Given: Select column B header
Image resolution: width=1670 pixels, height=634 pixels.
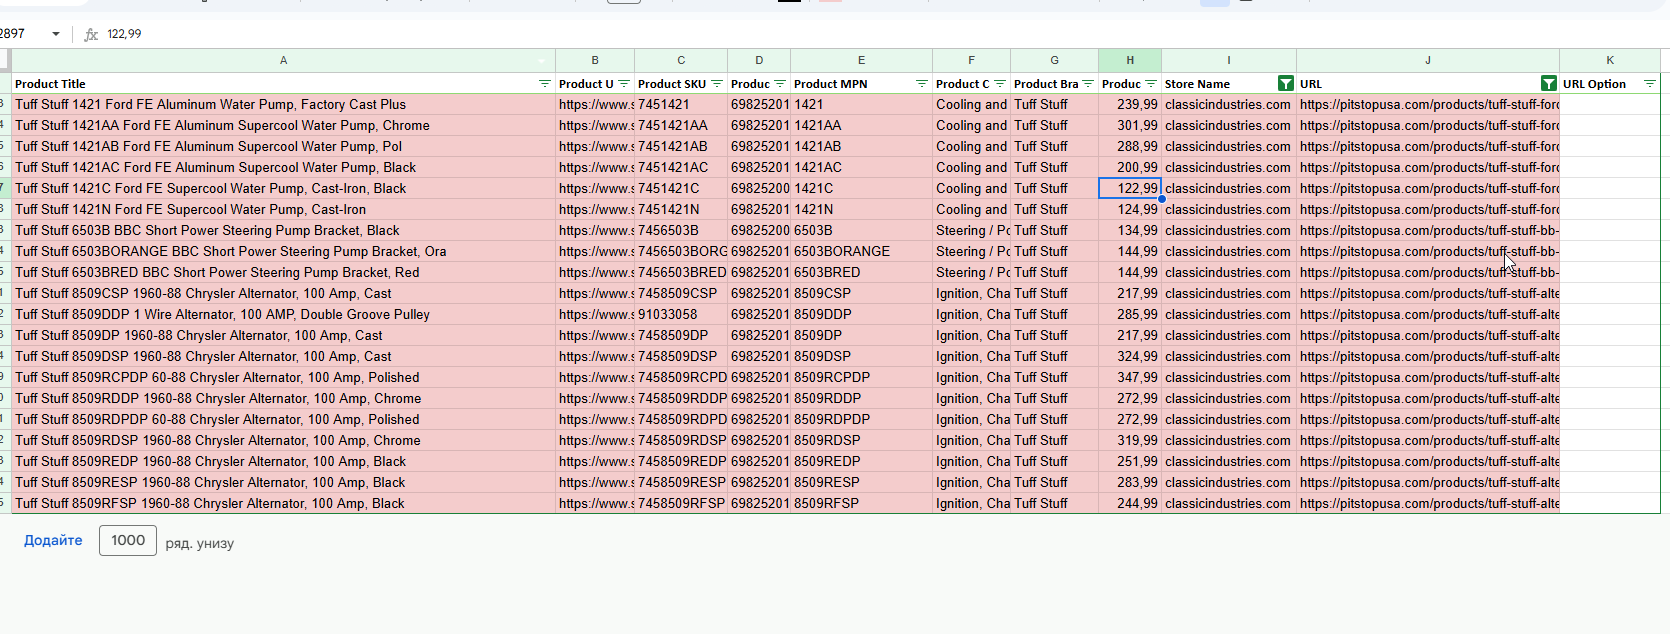Looking at the screenshot, I should coord(595,61).
